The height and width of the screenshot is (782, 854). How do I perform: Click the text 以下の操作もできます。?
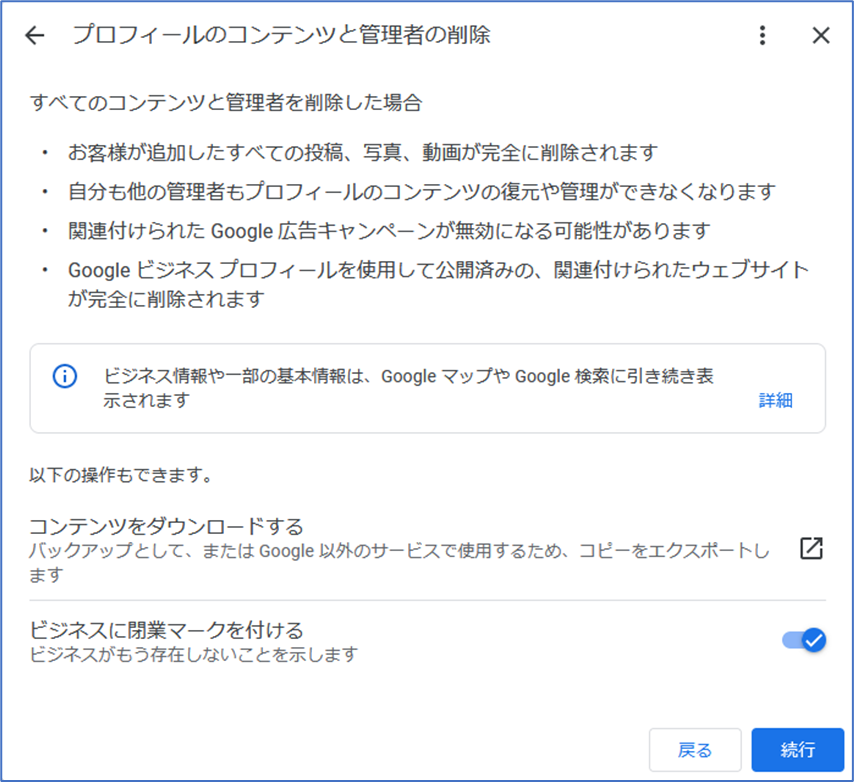pyautogui.click(x=121, y=475)
